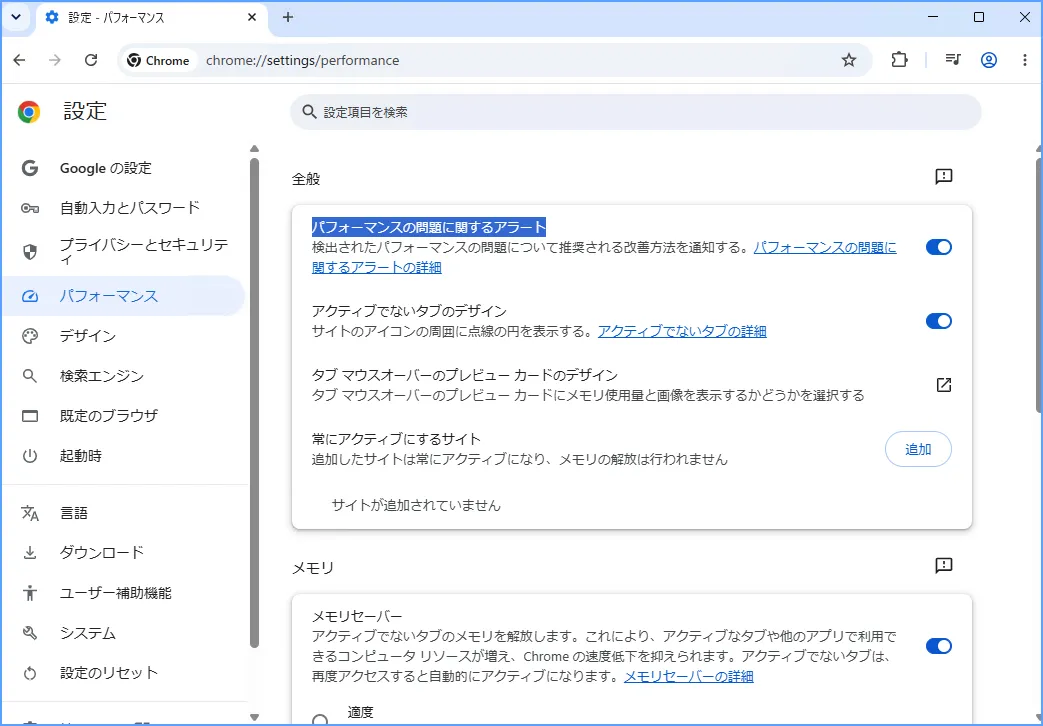Open 既定のブラウザ settings section
This screenshot has height=726, width=1043.
[x=124, y=416]
